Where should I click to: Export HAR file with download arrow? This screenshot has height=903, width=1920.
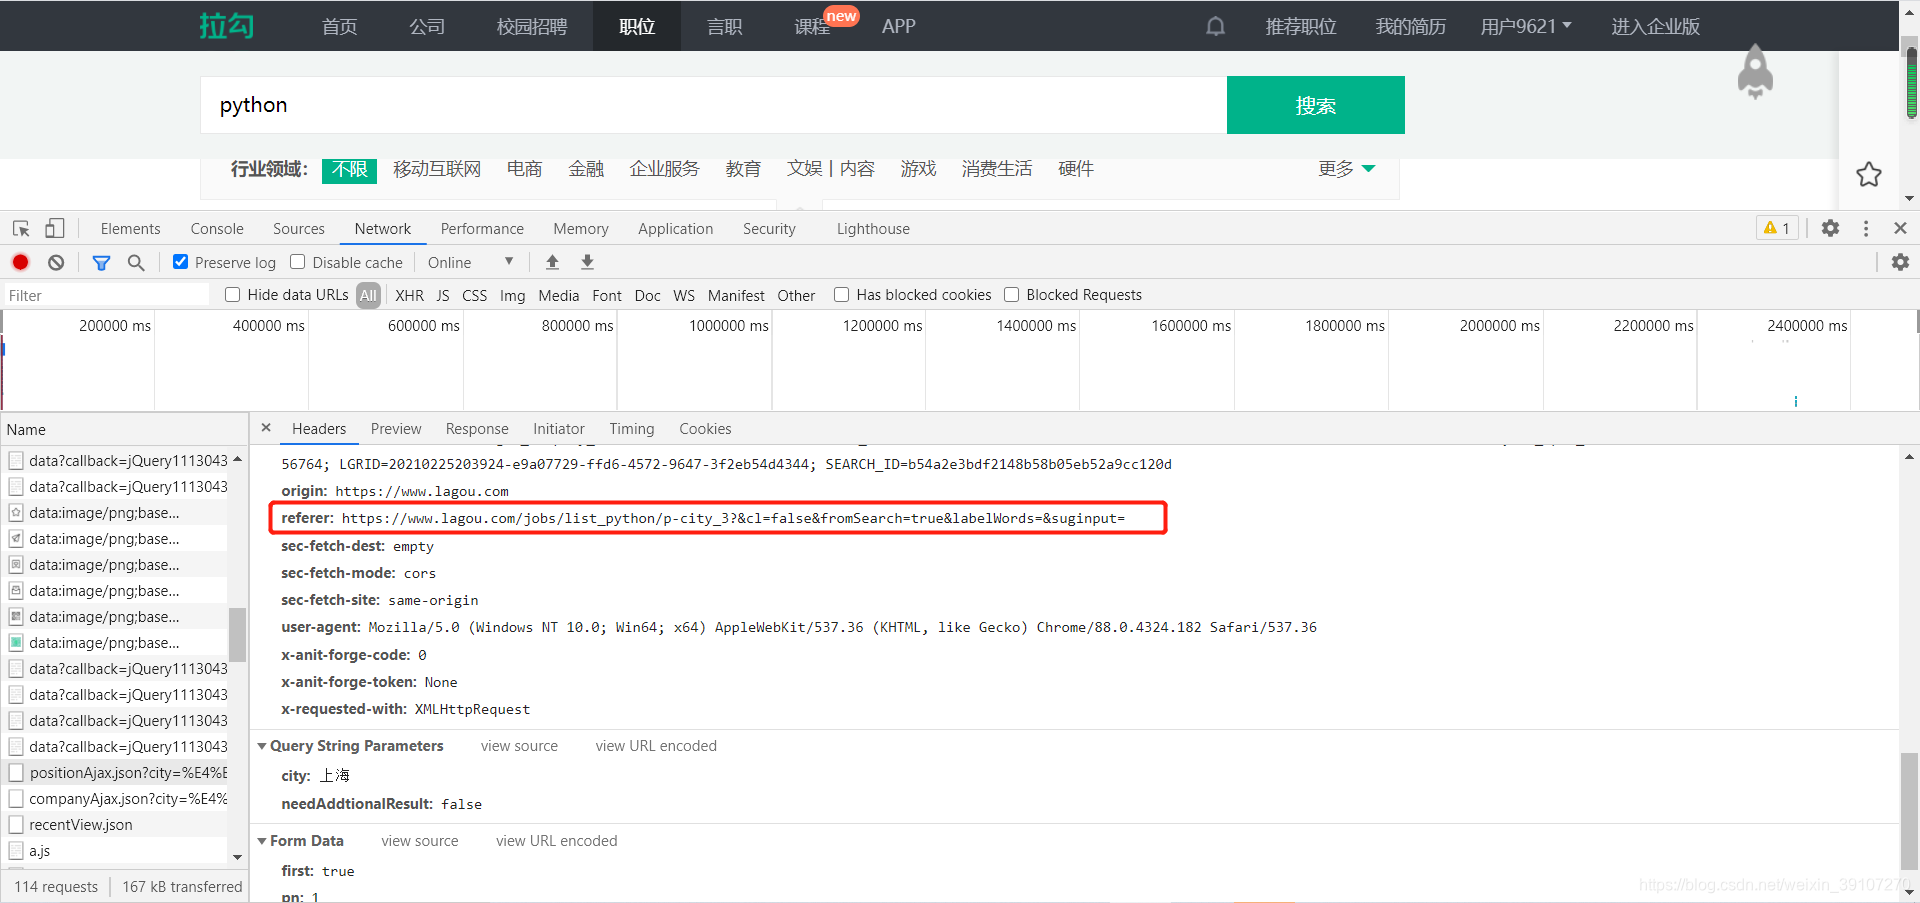pos(587,262)
